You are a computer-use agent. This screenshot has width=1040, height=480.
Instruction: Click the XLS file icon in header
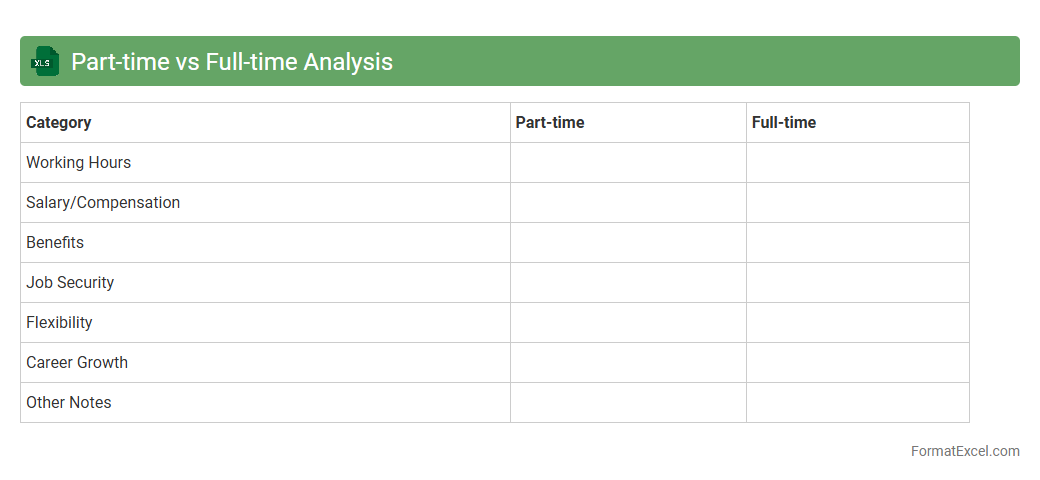pos(45,61)
